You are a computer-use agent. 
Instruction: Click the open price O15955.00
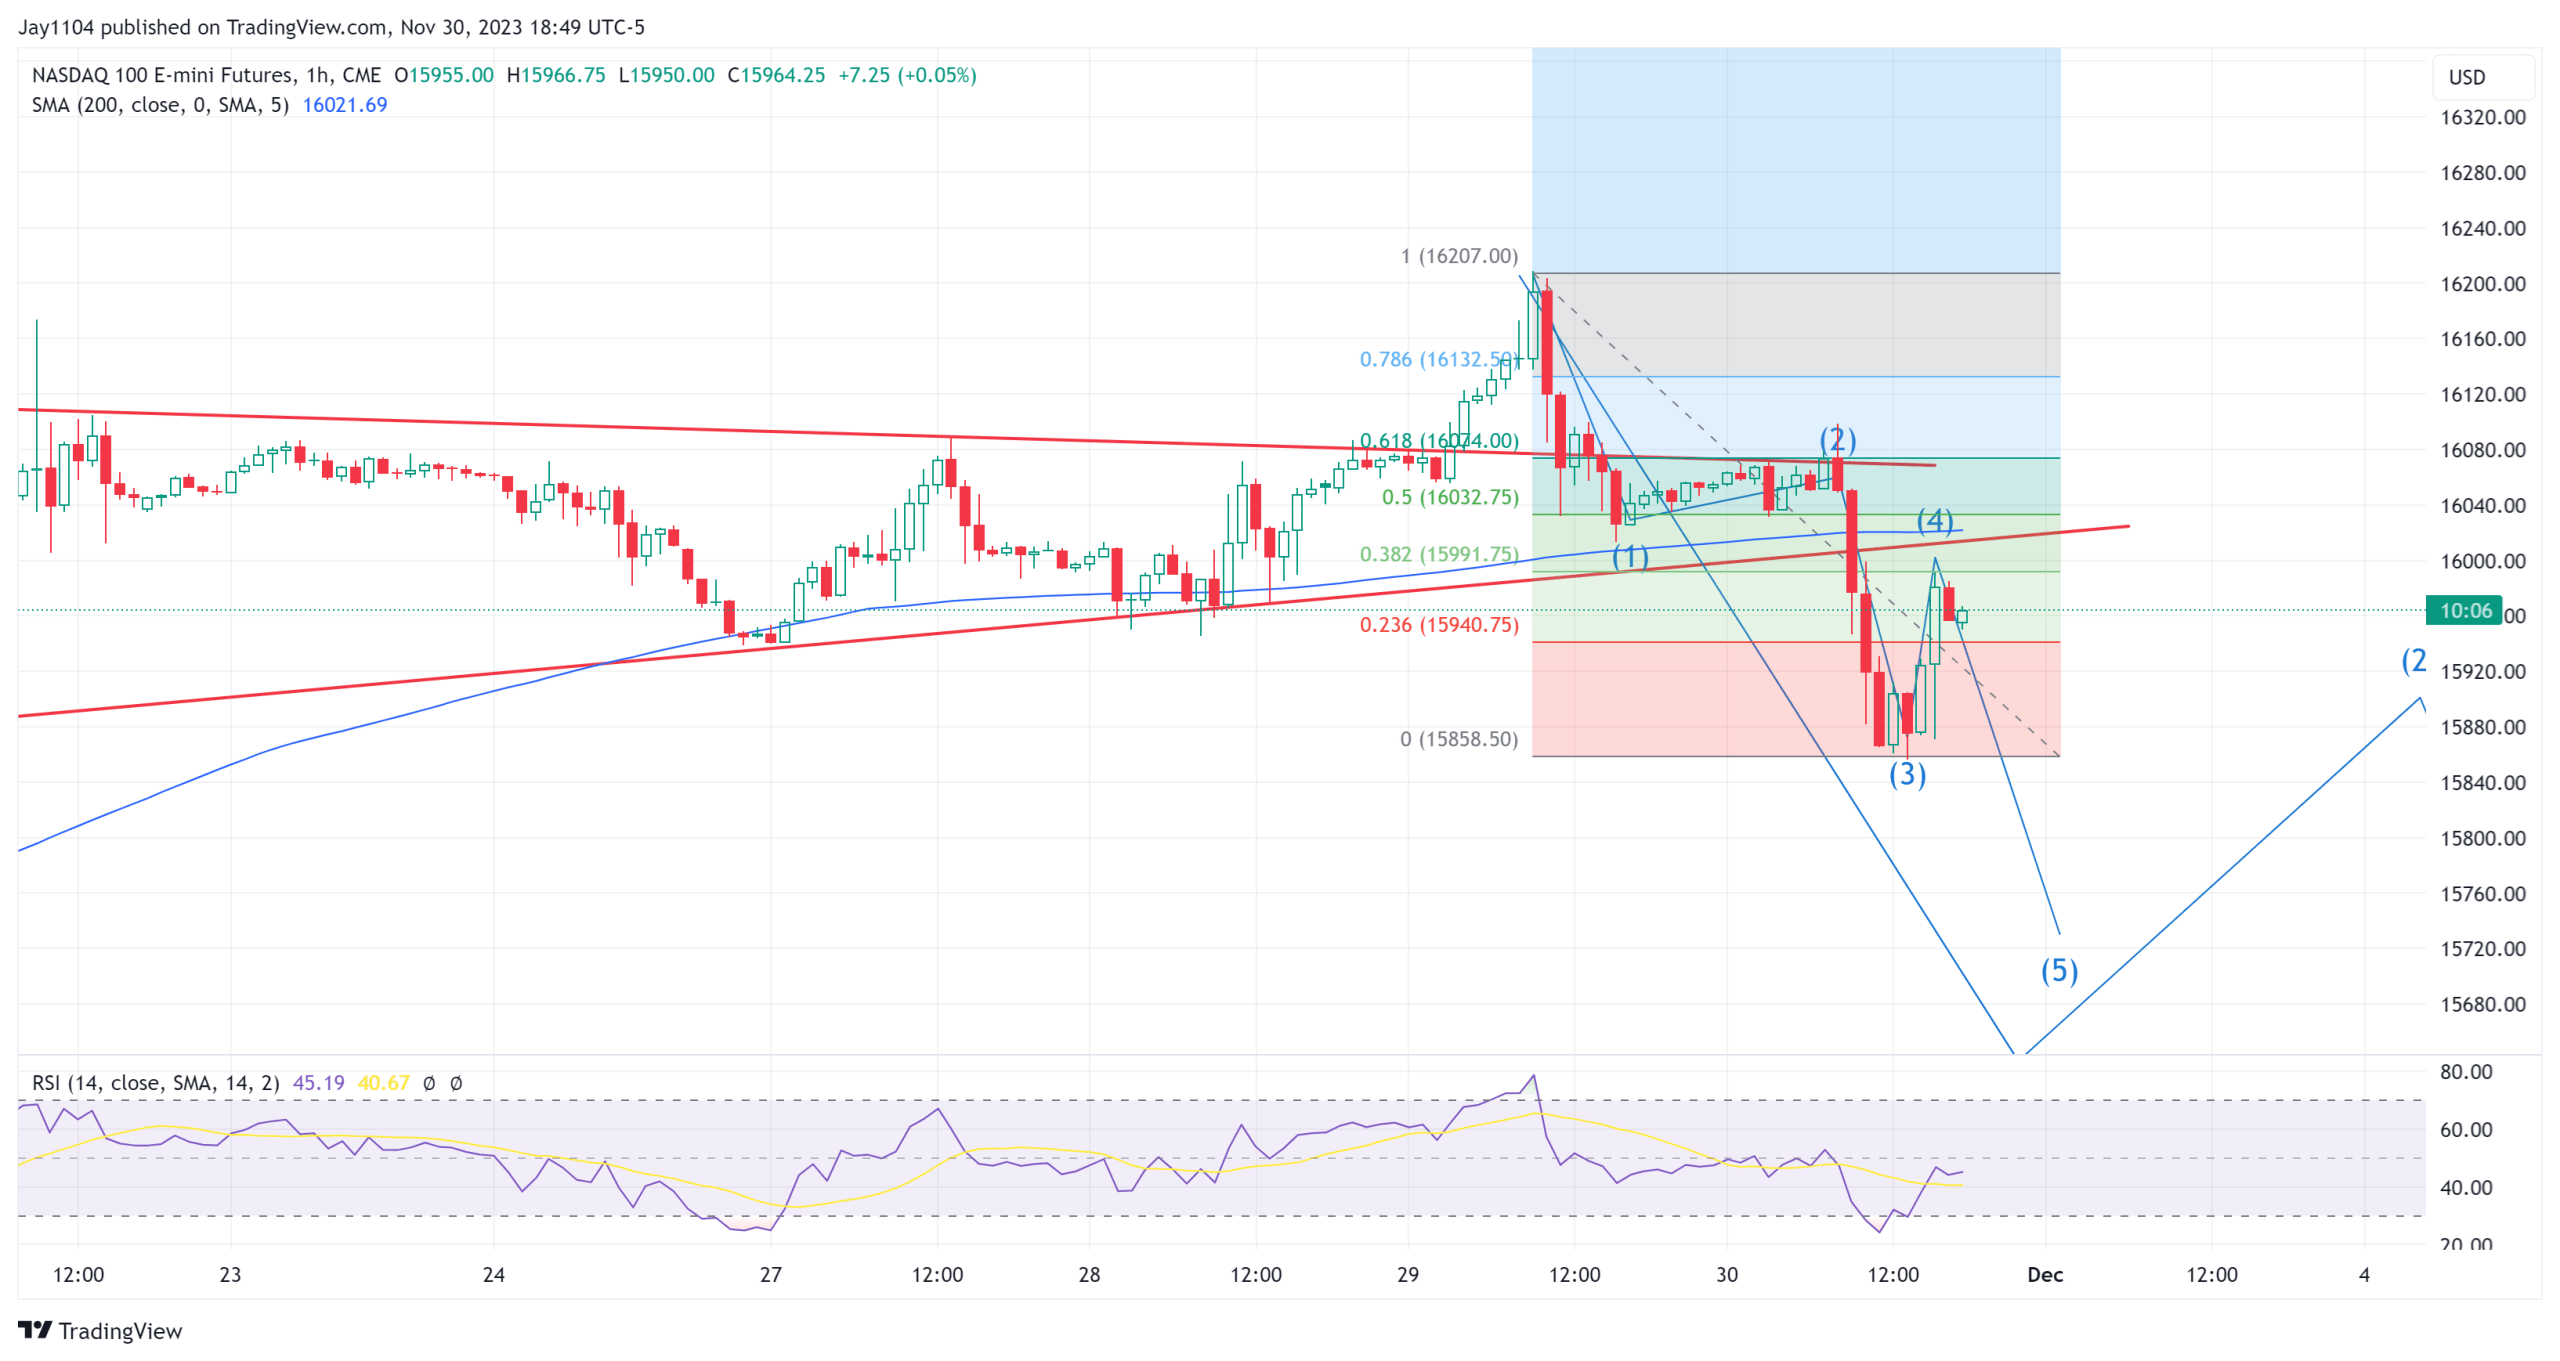point(444,75)
